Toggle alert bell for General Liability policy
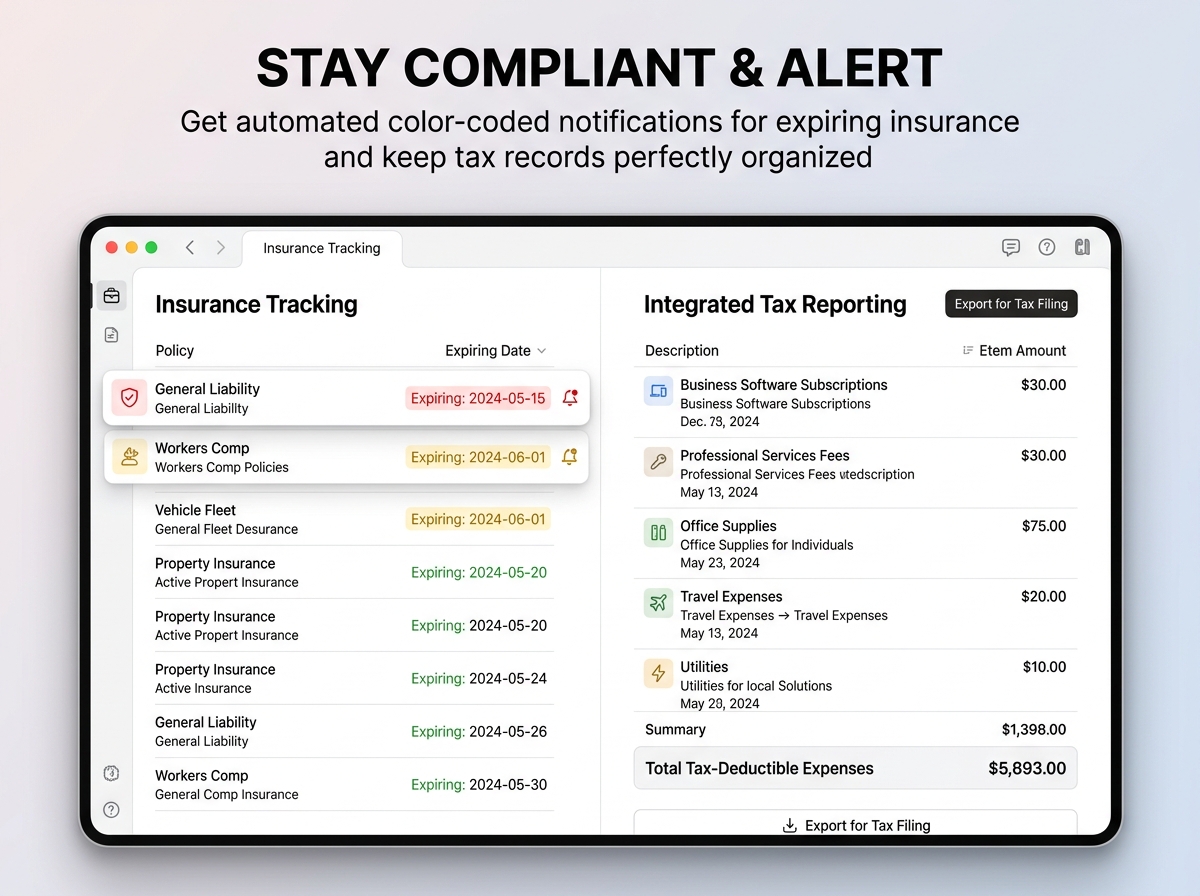 click(x=570, y=398)
